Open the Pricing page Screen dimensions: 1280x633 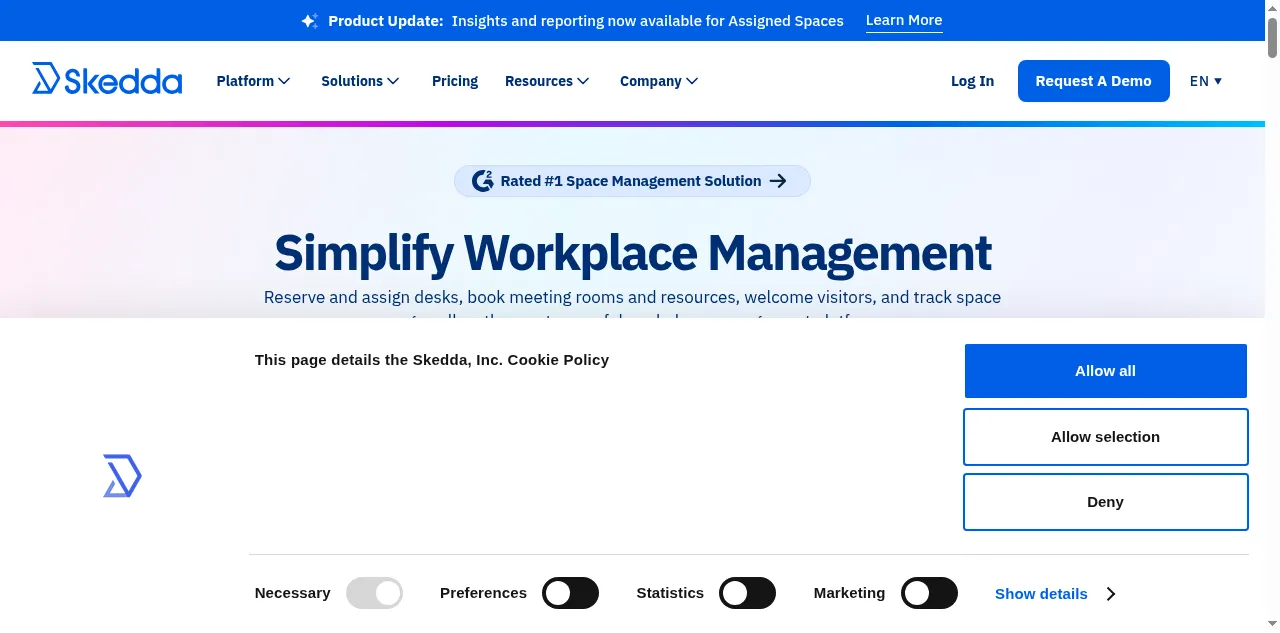tap(455, 81)
